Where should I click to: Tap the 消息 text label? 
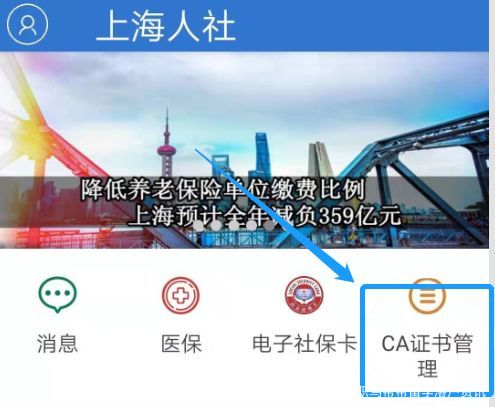(58, 344)
